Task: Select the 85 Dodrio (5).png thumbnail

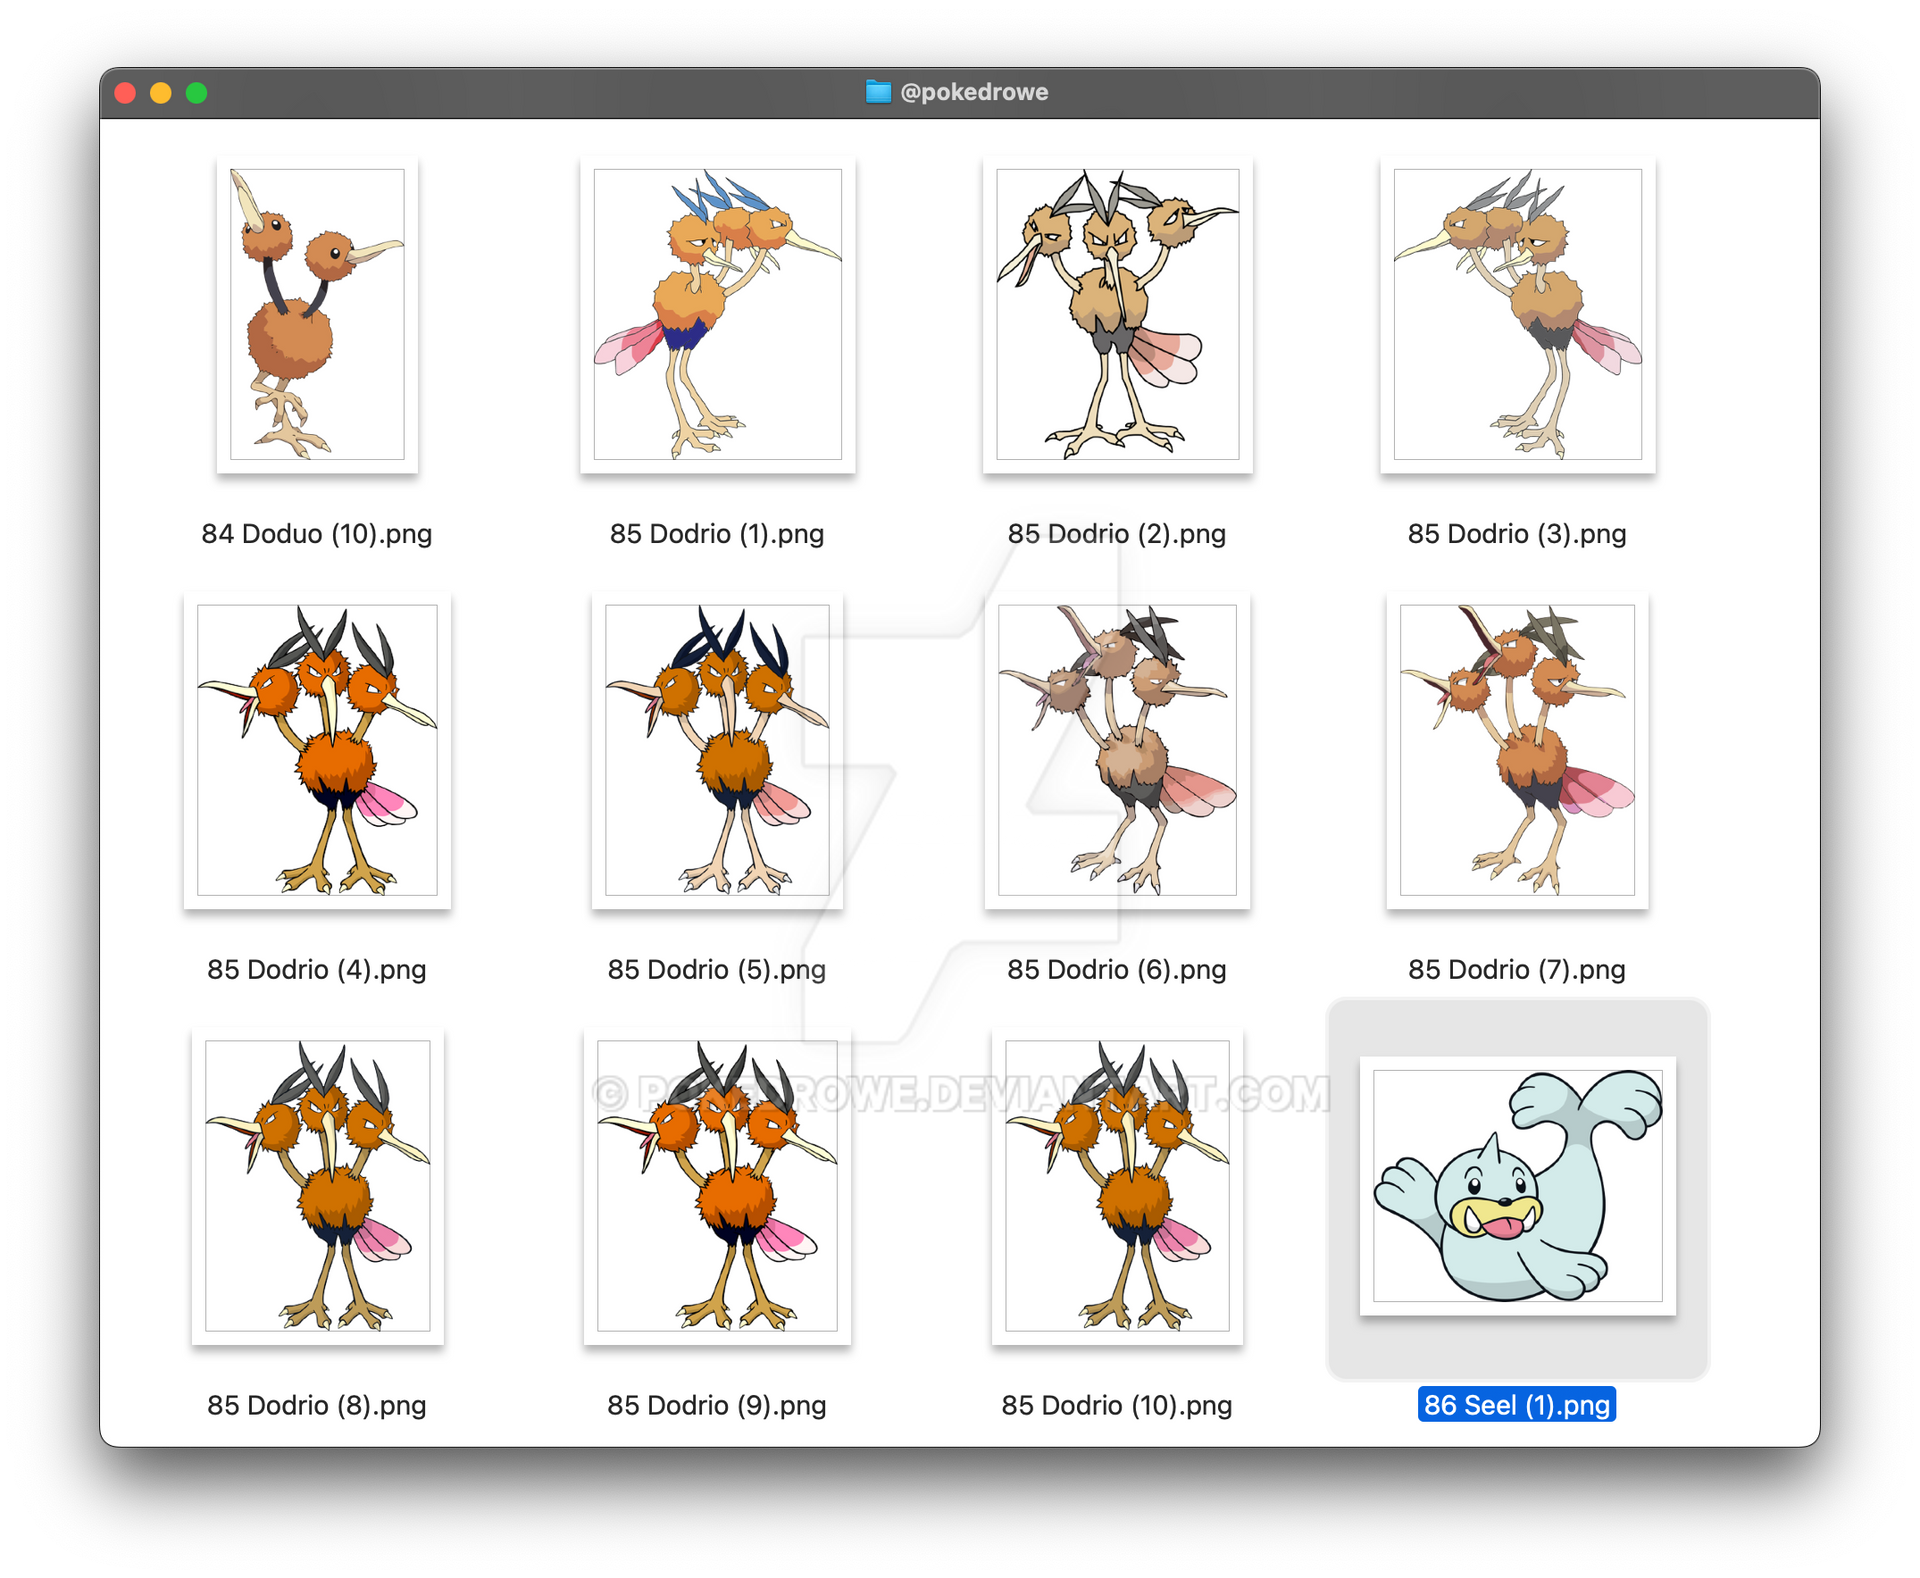Action: (x=717, y=750)
